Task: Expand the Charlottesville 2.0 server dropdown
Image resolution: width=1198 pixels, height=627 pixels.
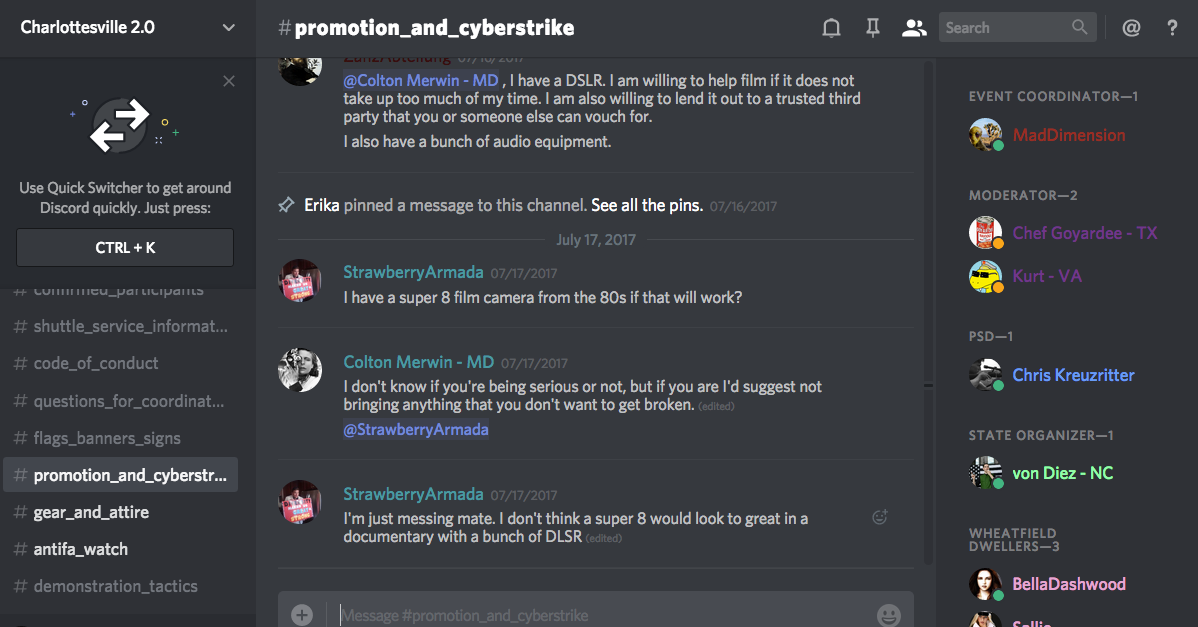Action: pos(228,27)
